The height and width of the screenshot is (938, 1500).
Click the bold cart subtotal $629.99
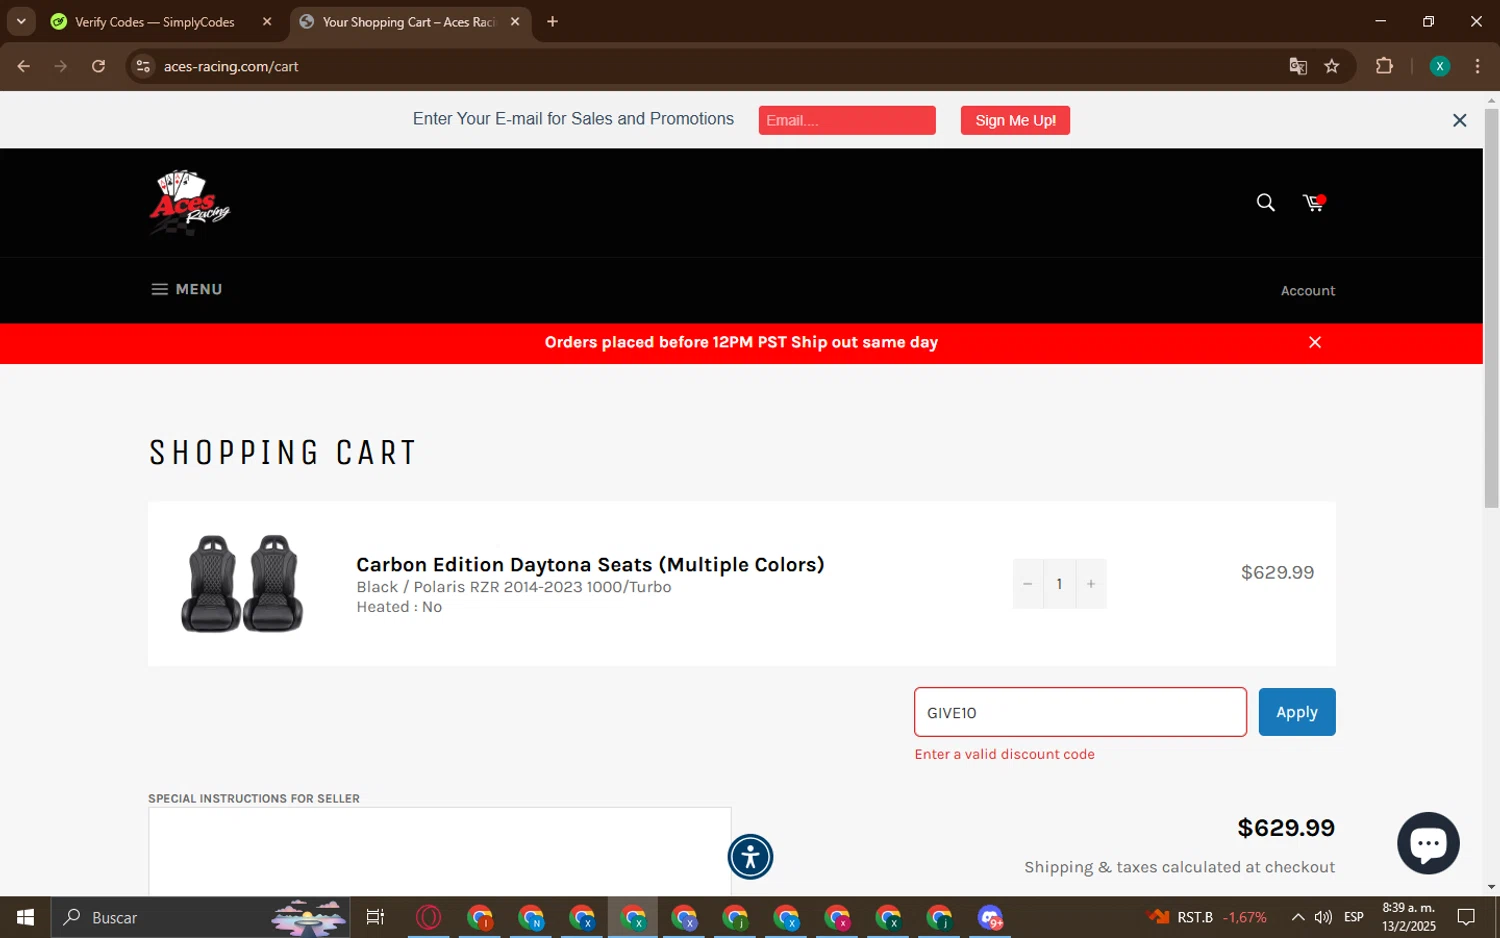click(1286, 828)
